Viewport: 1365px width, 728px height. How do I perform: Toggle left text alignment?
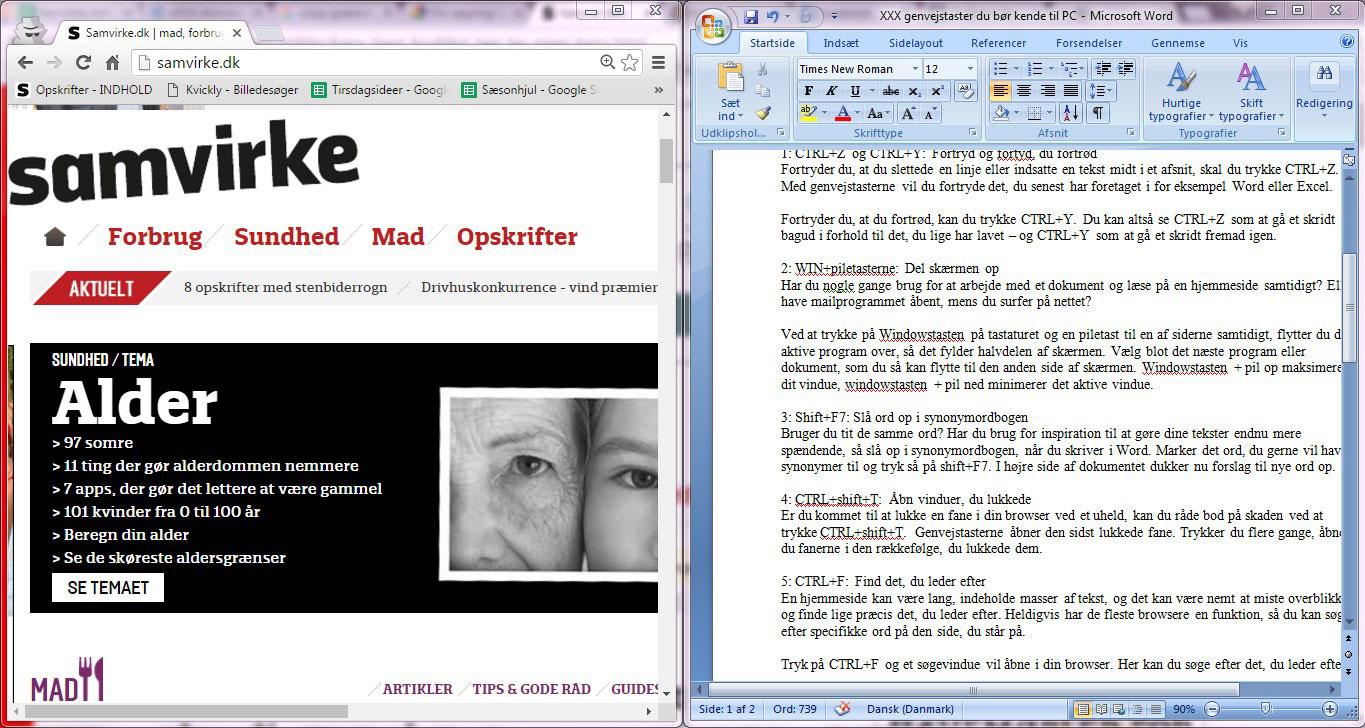pos(1001,91)
